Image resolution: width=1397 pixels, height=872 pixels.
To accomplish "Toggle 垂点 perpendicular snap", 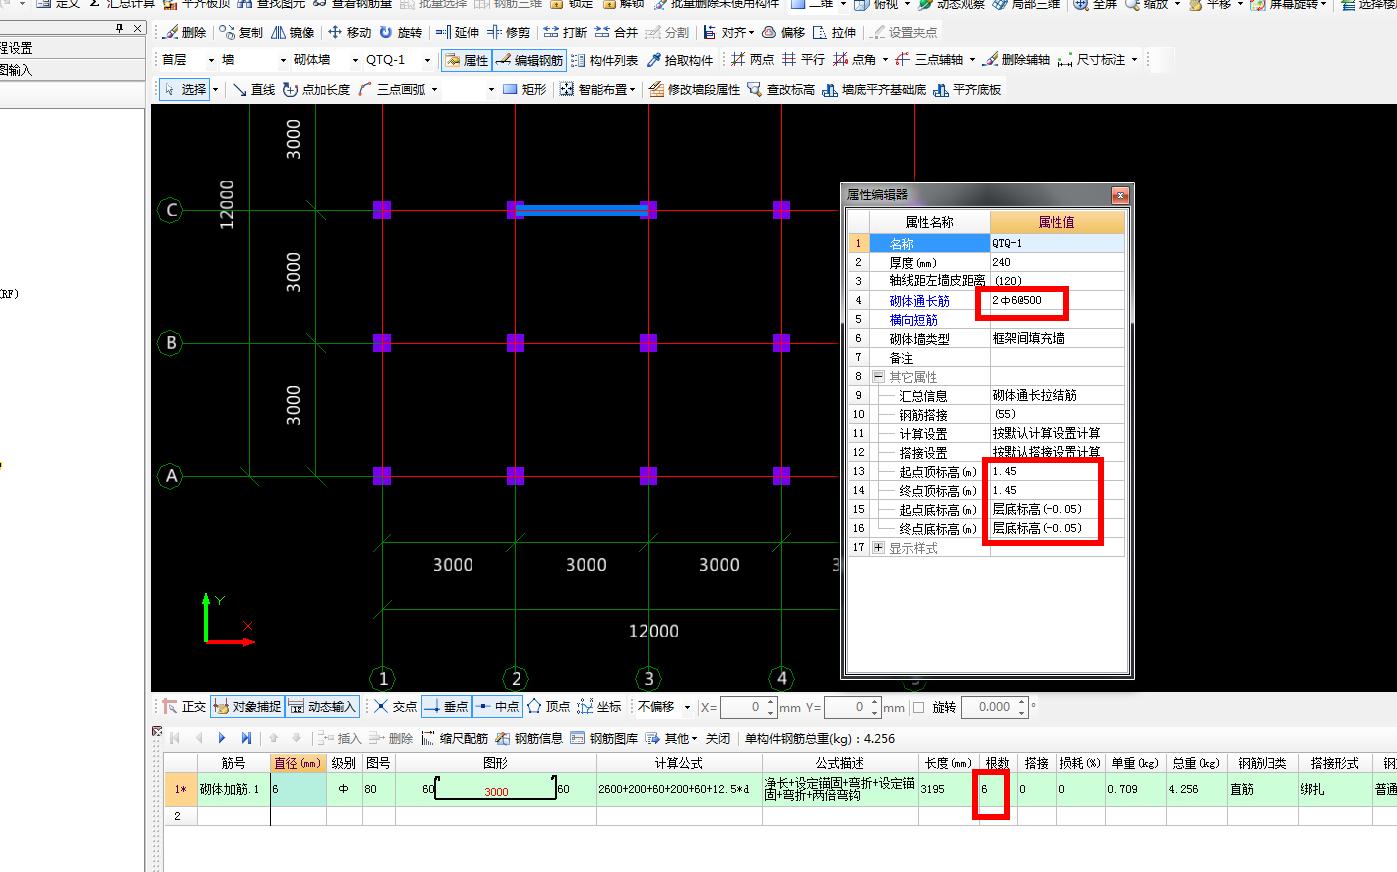I will [x=446, y=706].
